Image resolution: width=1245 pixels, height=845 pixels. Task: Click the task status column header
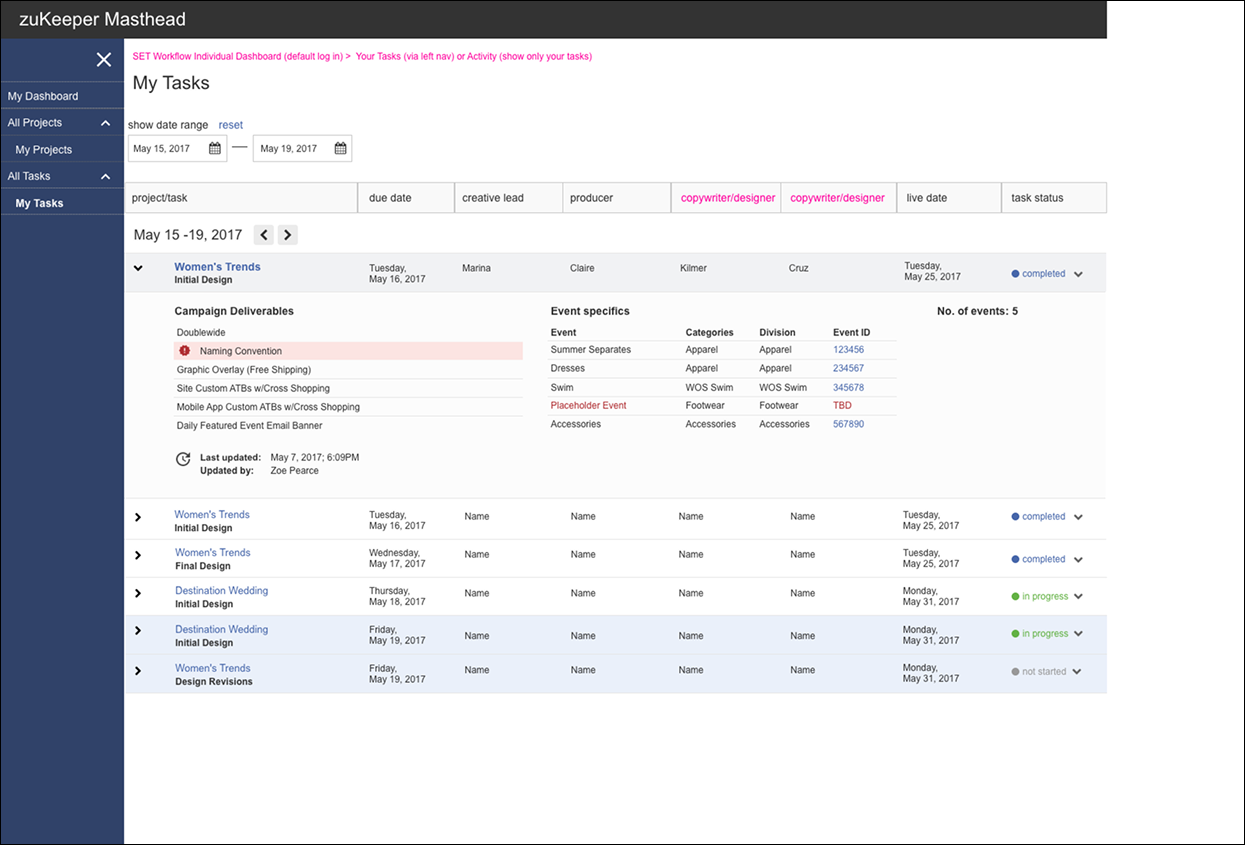[x=1054, y=198]
